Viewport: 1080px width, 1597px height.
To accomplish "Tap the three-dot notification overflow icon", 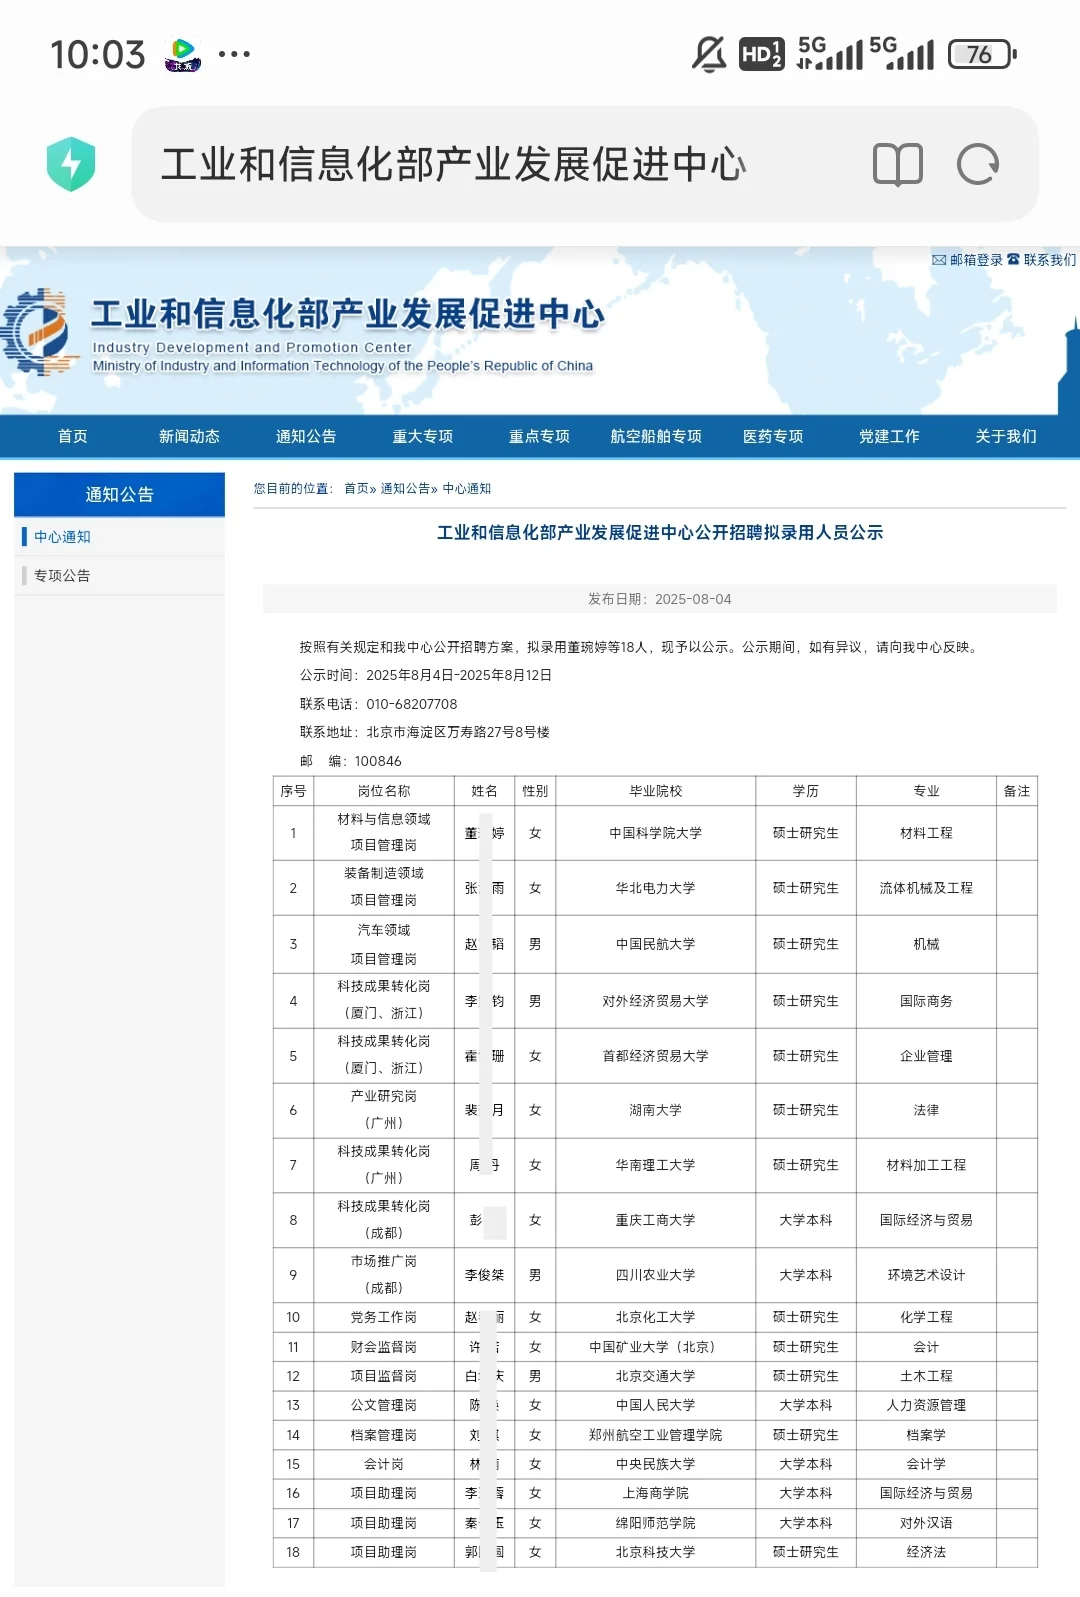I will 234,54.
